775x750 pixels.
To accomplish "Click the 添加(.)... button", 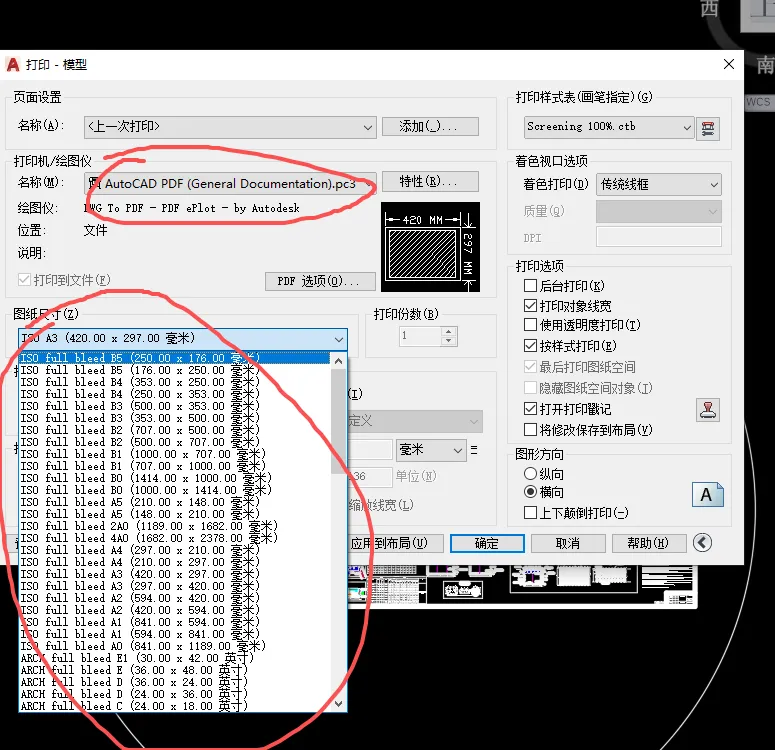I will point(430,127).
